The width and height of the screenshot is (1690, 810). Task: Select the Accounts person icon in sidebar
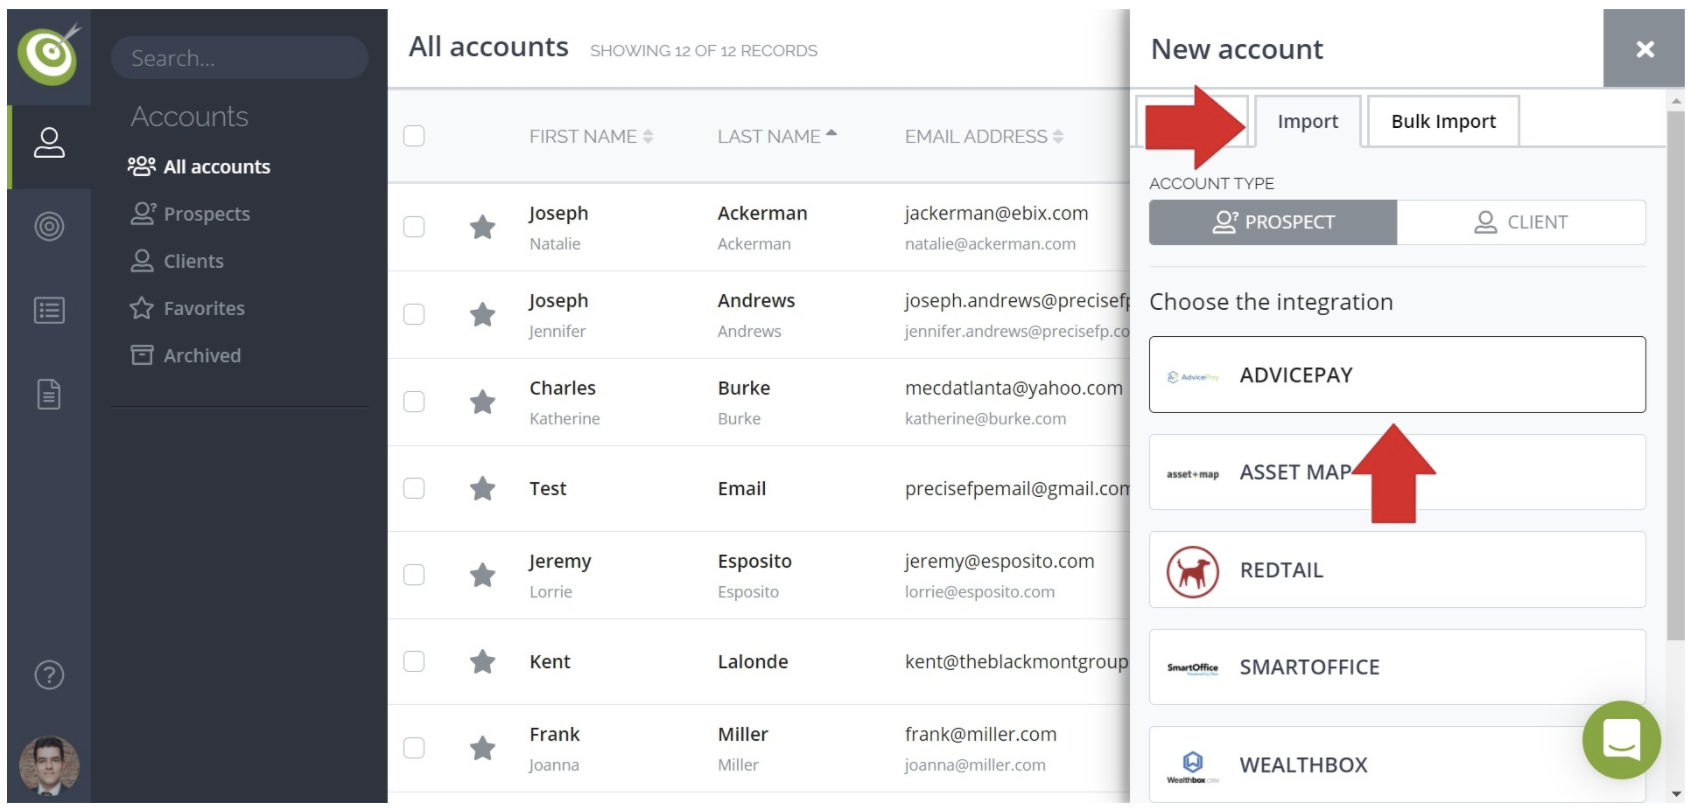click(49, 141)
